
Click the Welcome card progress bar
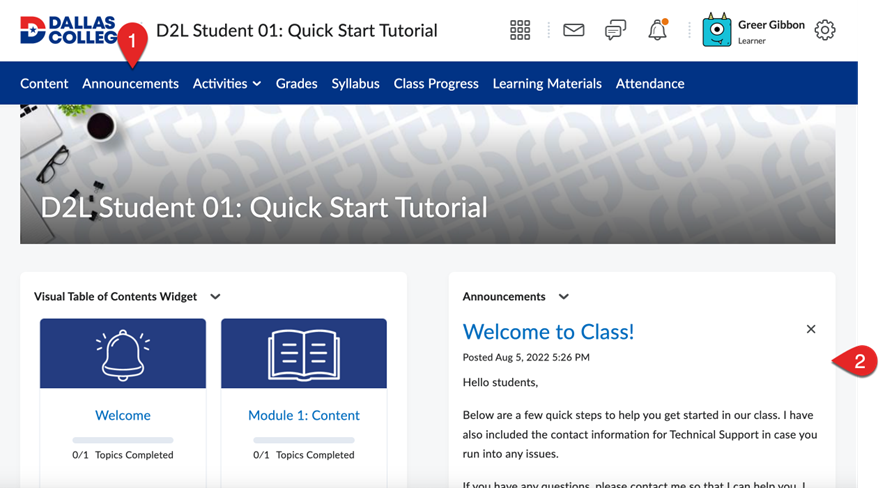point(122,440)
